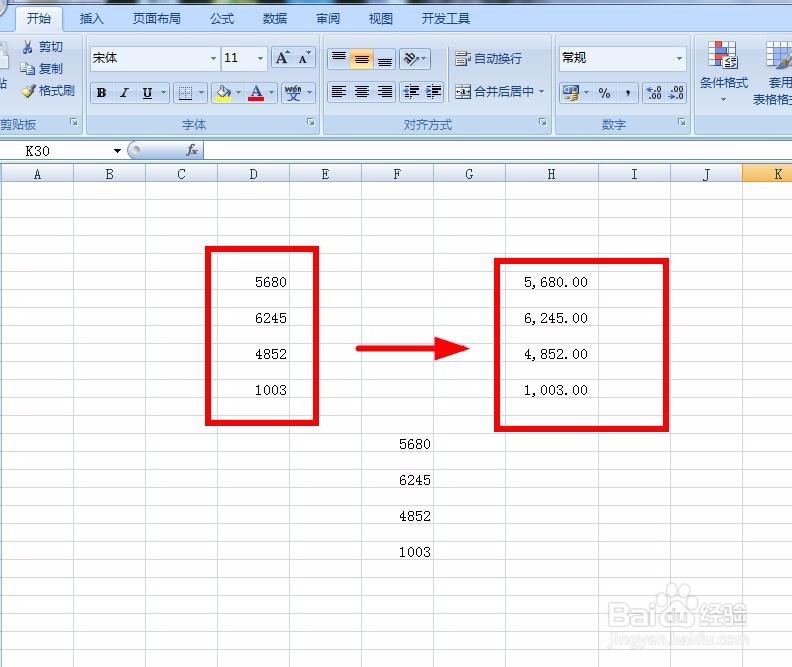
Task: Apply cell borders icon
Action: (185, 93)
